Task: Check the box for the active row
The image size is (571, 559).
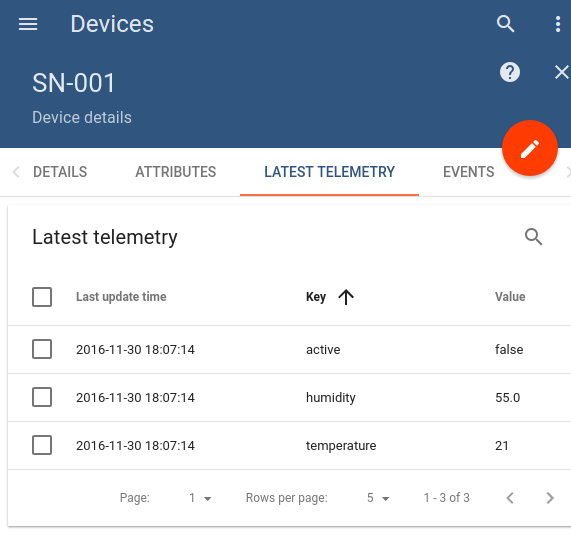Action: (42, 349)
